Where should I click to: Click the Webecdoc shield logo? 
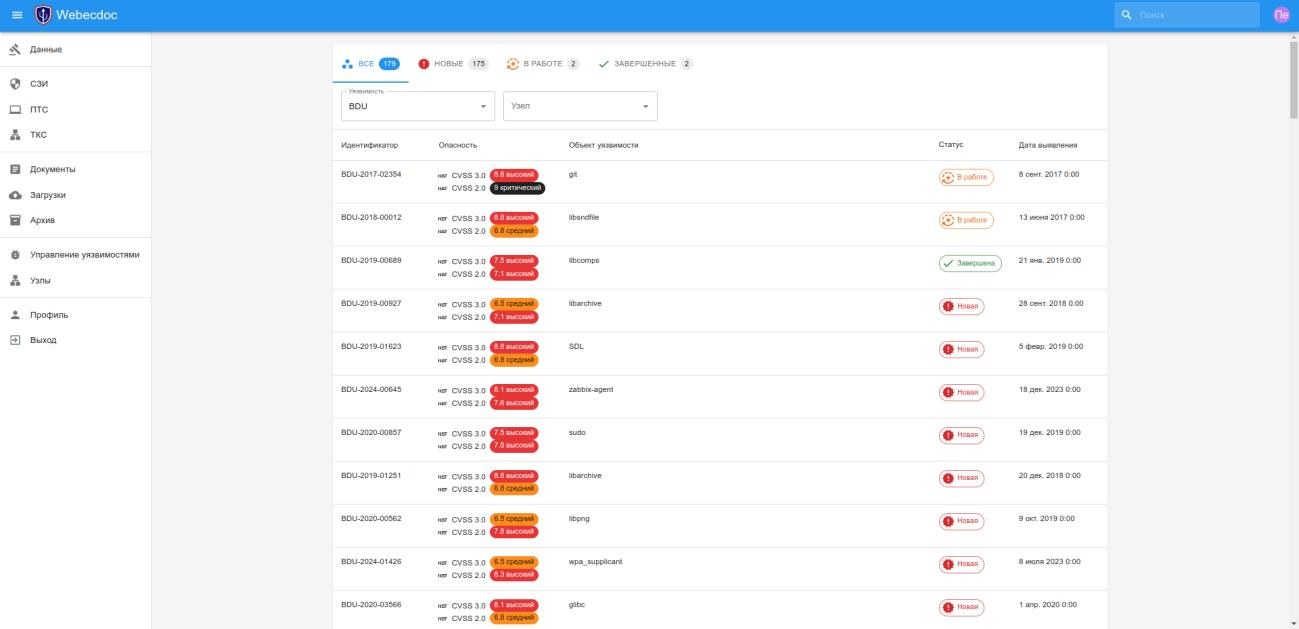[x=43, y=15]
